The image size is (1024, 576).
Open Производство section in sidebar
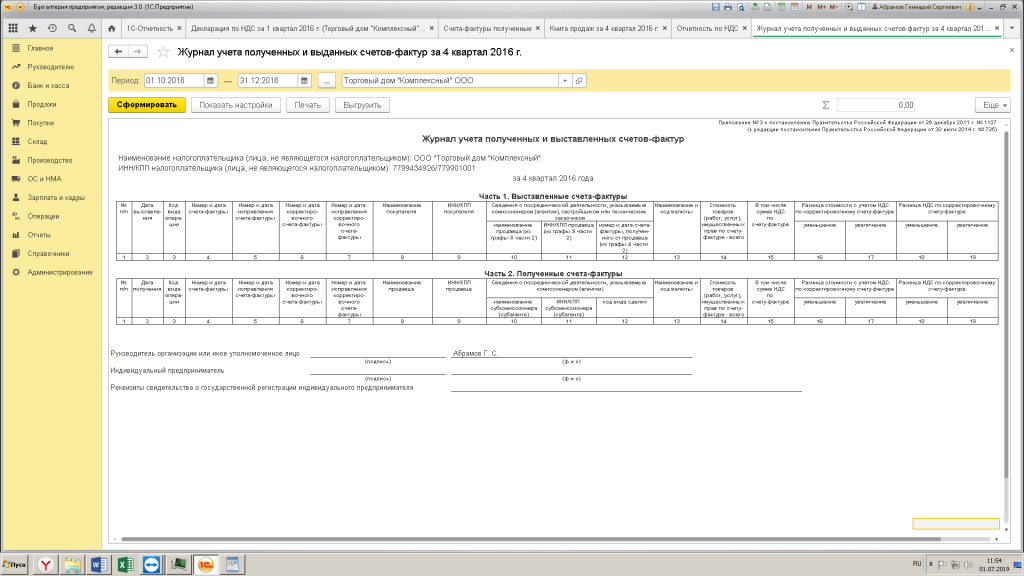(51, 160)
